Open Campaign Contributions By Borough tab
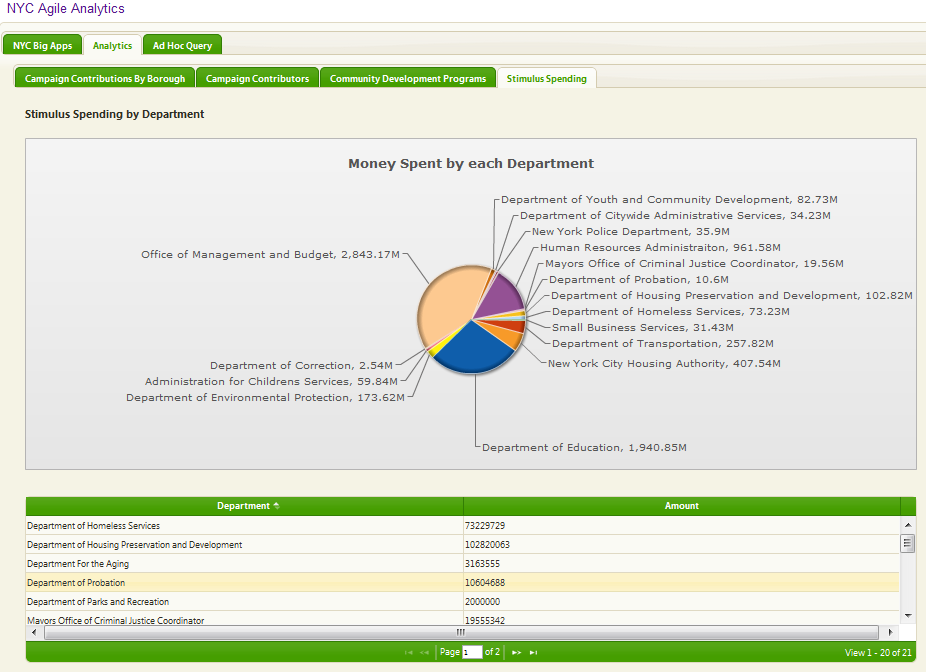The width and height of the screenshot is (926, 672). [105, 79]
